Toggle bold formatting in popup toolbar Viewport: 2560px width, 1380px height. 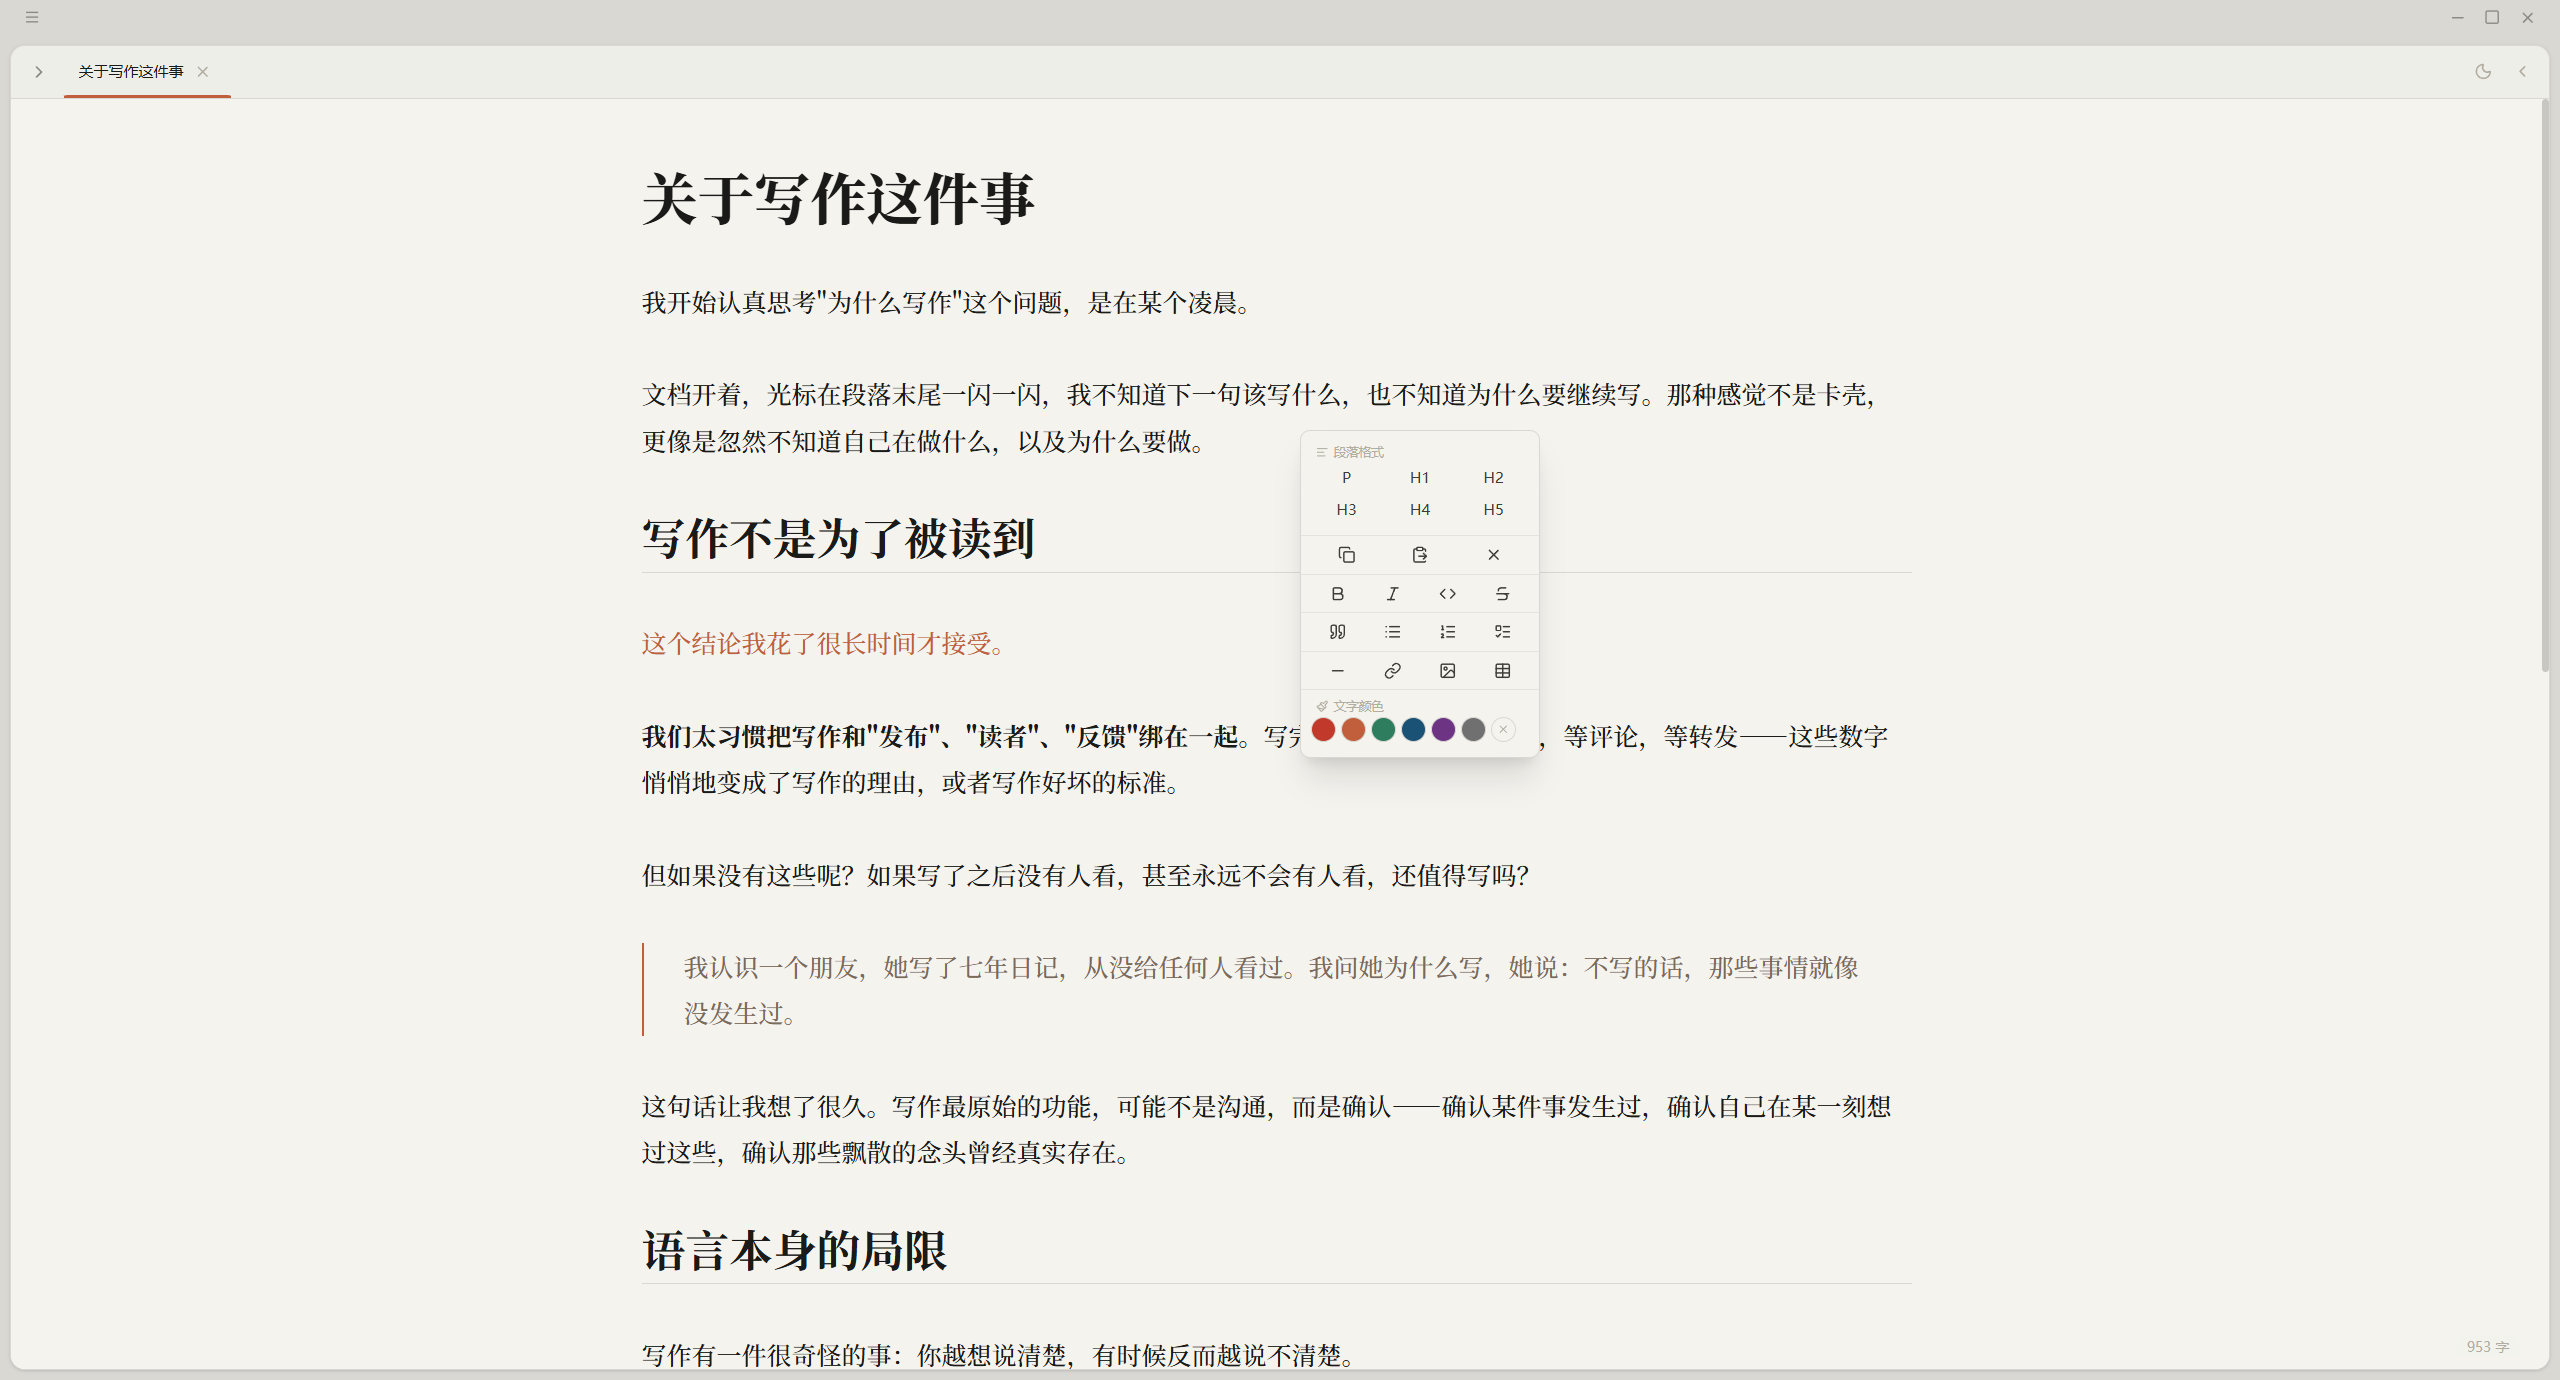[x=1337, y=594]
